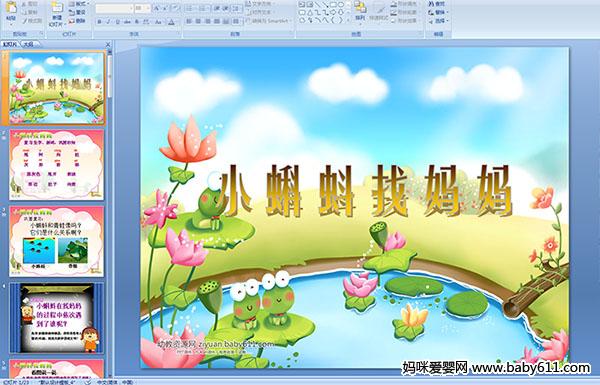Click the Delete slide icon
Viewport: 600px width, 385px height.
[77, 21]
